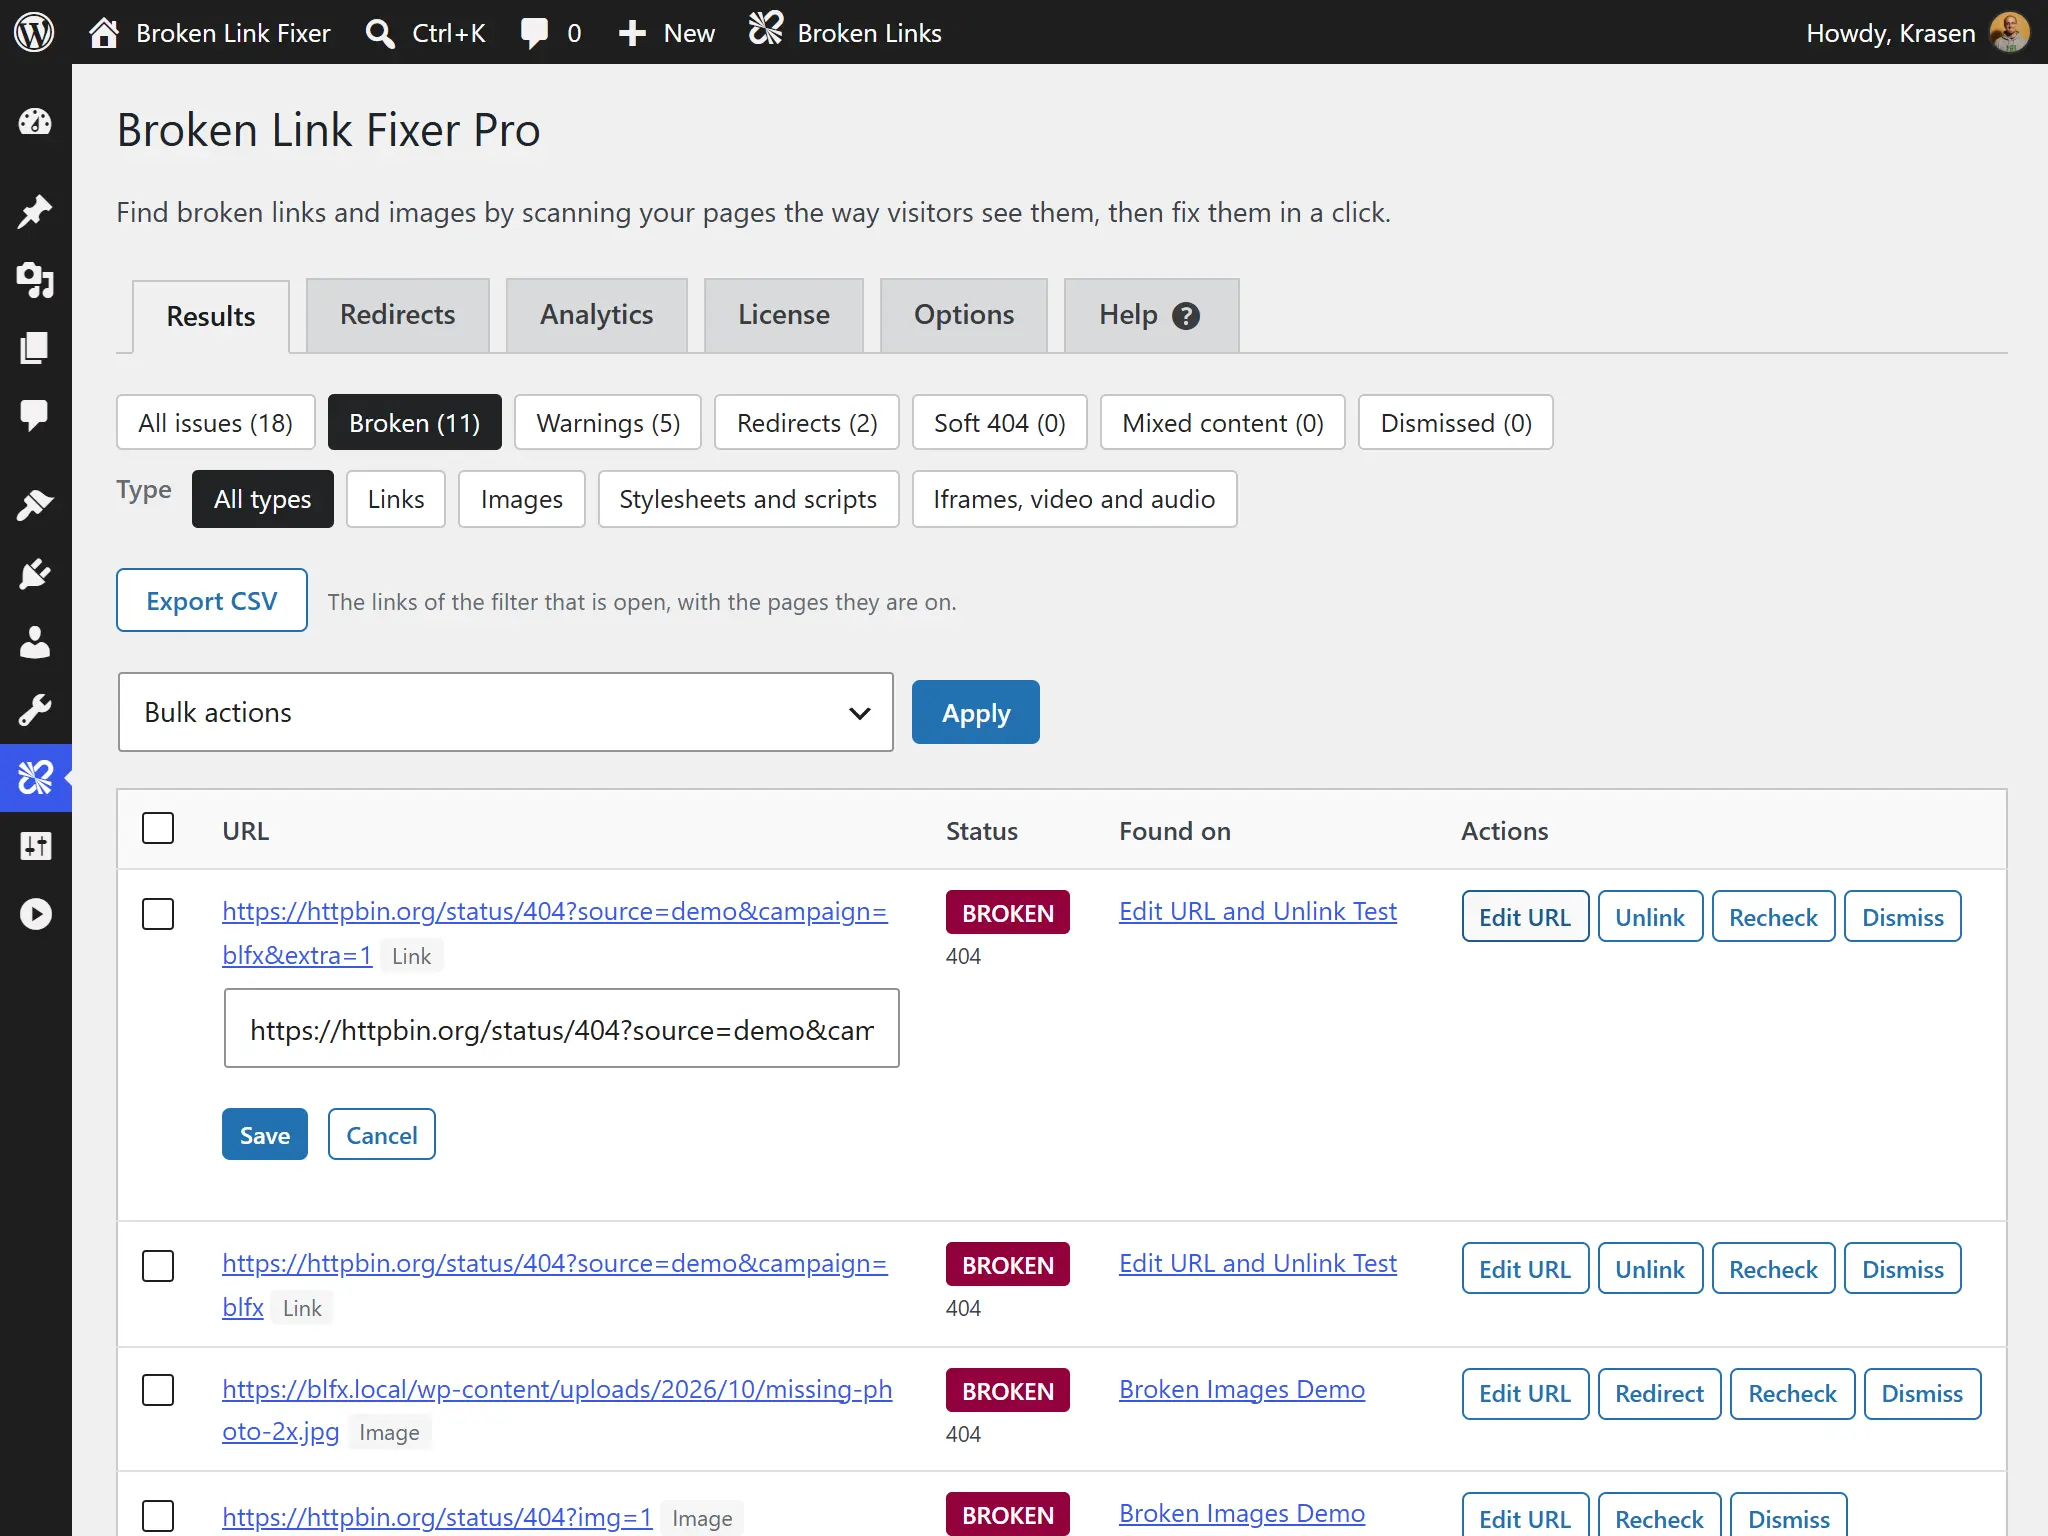Open Pages in the sidebar

35,348
